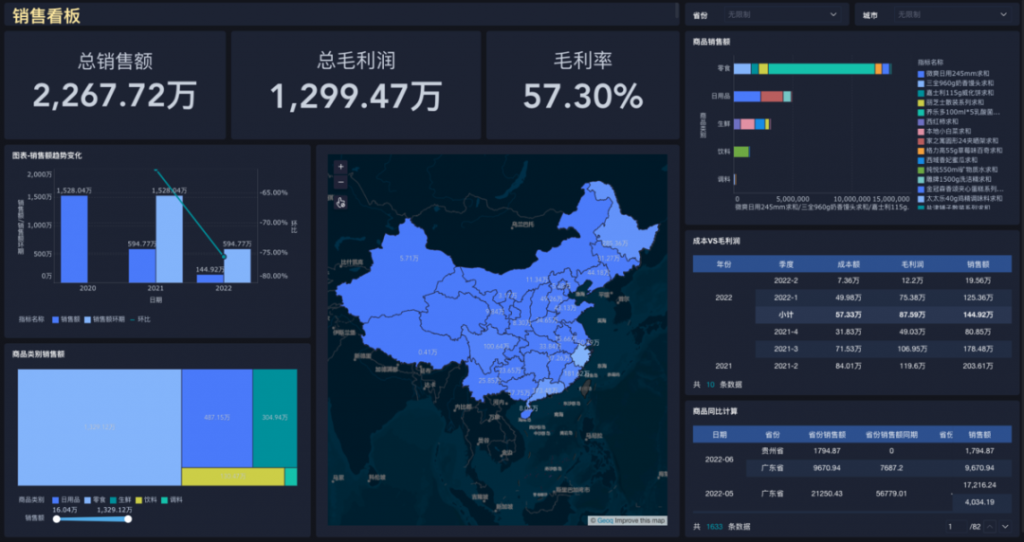
Task: Zoom out on the China map
Action: pyautogui.click(x=340, y=182)
